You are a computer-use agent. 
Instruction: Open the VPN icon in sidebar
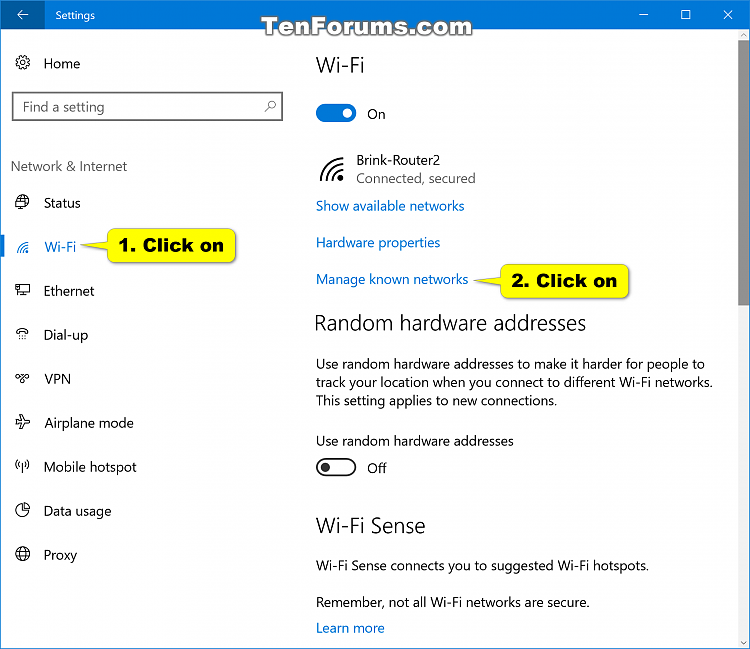point(23,379)
